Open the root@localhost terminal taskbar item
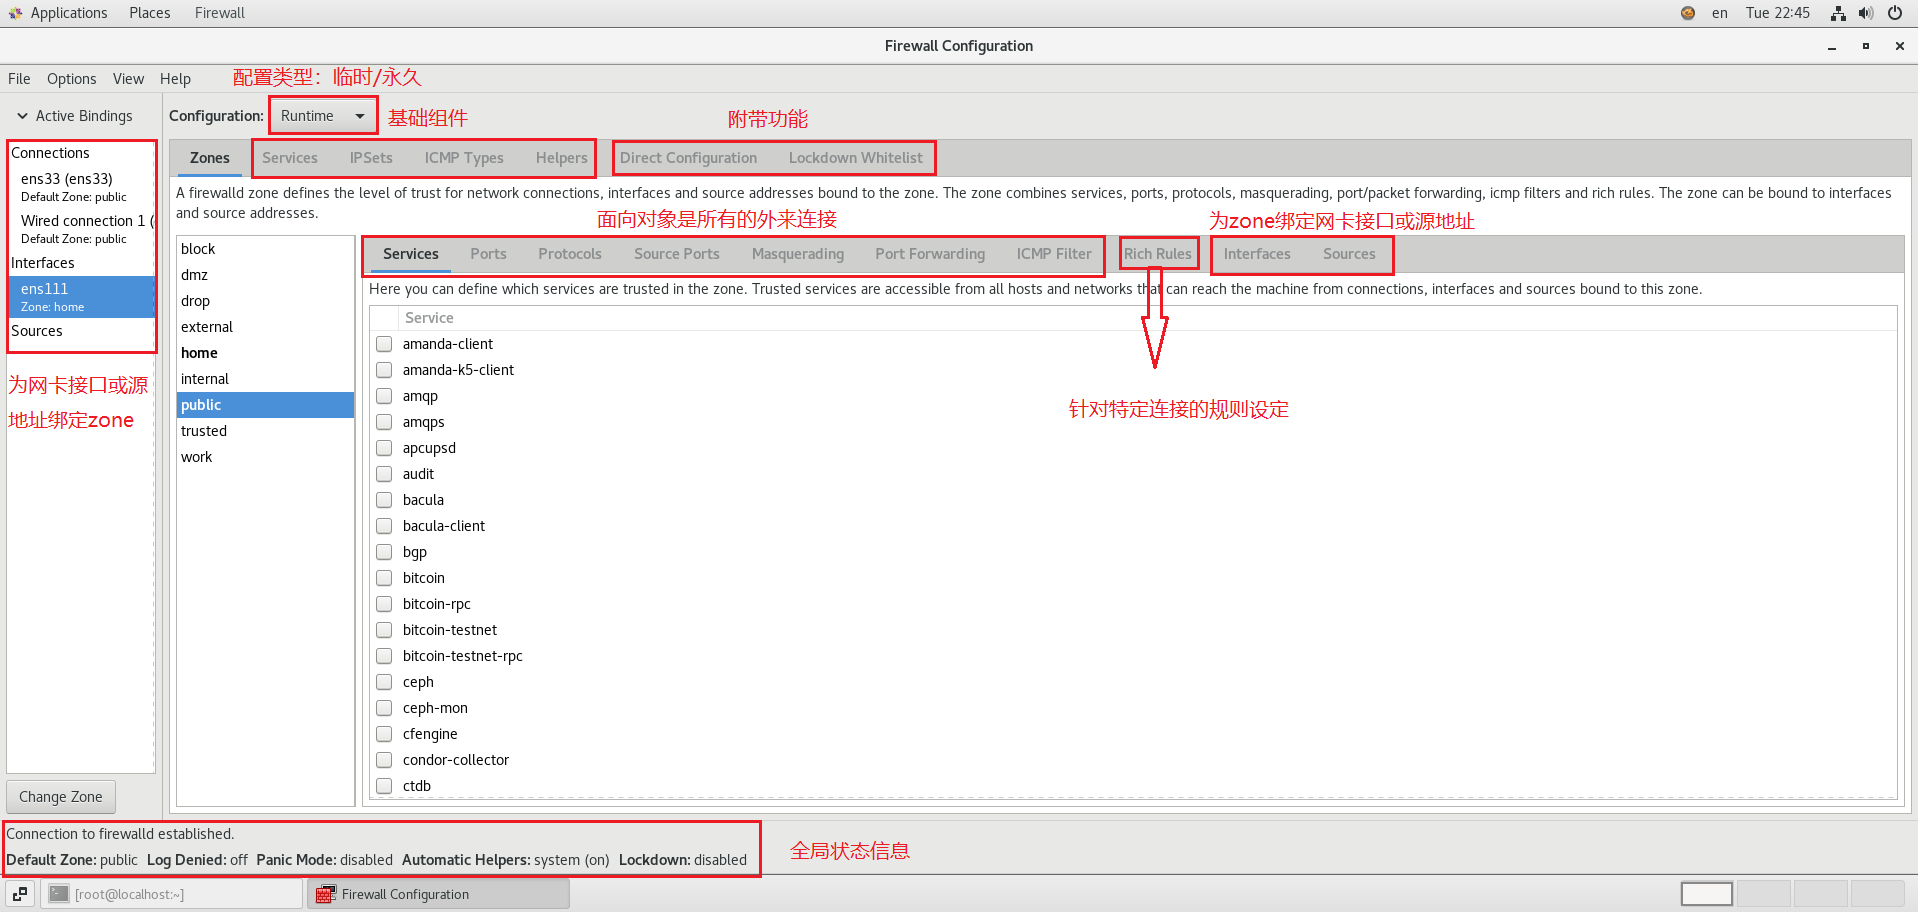The height and width of the screenshot is (912, 1918). (171, 894)
